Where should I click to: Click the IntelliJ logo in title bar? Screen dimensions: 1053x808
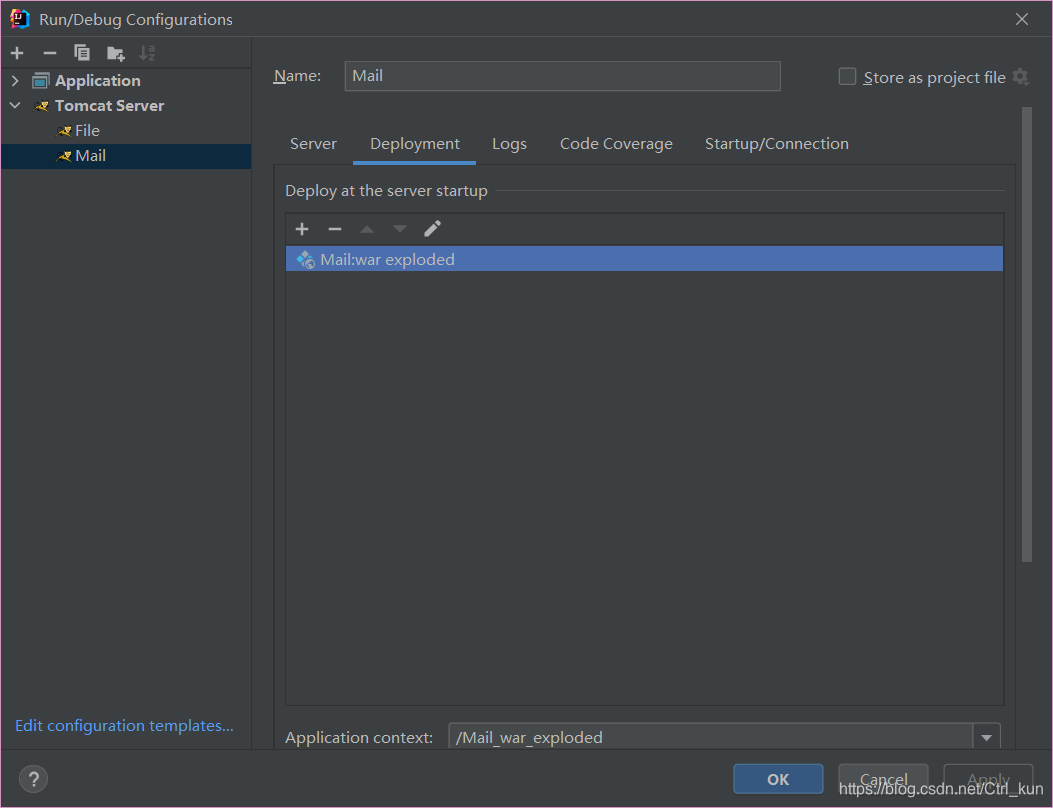tap(19, 19)
